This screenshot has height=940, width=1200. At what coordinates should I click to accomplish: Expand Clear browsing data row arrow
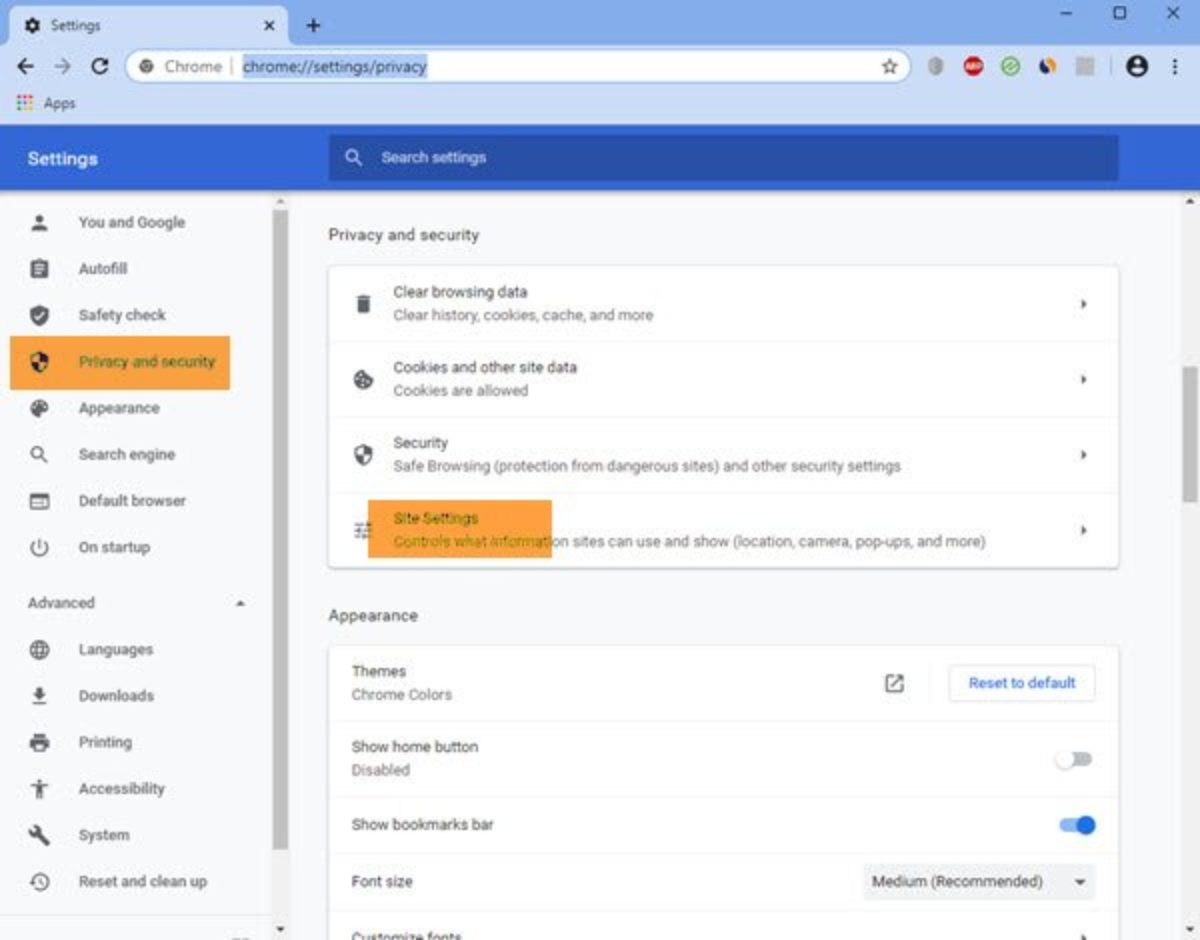1083,303
